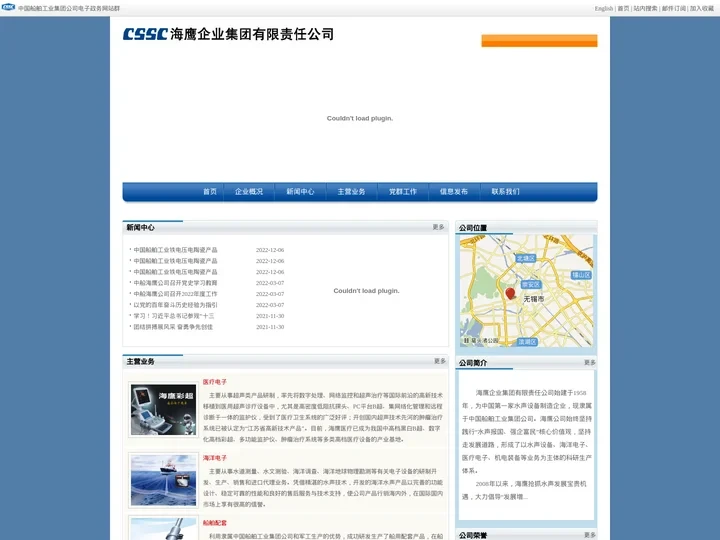This screenshot has width=720, height=540.
Task: Open news 团结拼搏展风采 奋勇争先创佳
Action: coord(173,327)
